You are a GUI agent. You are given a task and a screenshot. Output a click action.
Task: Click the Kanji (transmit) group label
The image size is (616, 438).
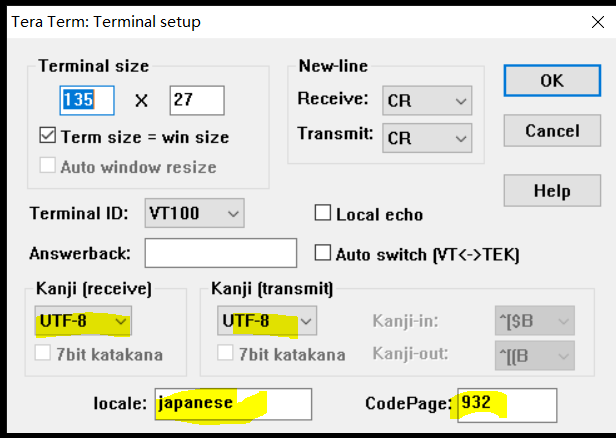point(272,289)
